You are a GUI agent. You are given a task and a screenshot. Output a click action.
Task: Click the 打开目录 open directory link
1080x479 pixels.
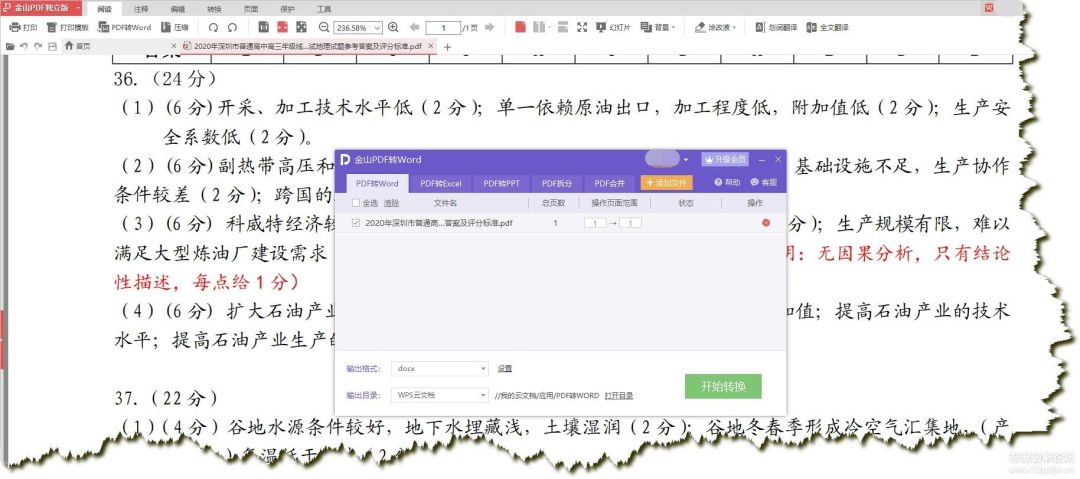pos(619,396)
